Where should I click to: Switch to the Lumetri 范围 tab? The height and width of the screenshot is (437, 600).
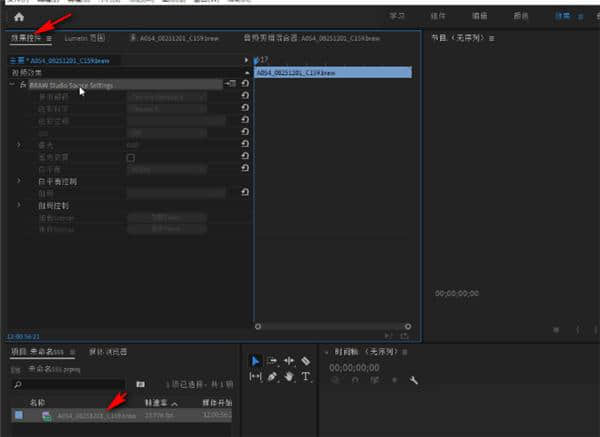(x=84, y=38)
